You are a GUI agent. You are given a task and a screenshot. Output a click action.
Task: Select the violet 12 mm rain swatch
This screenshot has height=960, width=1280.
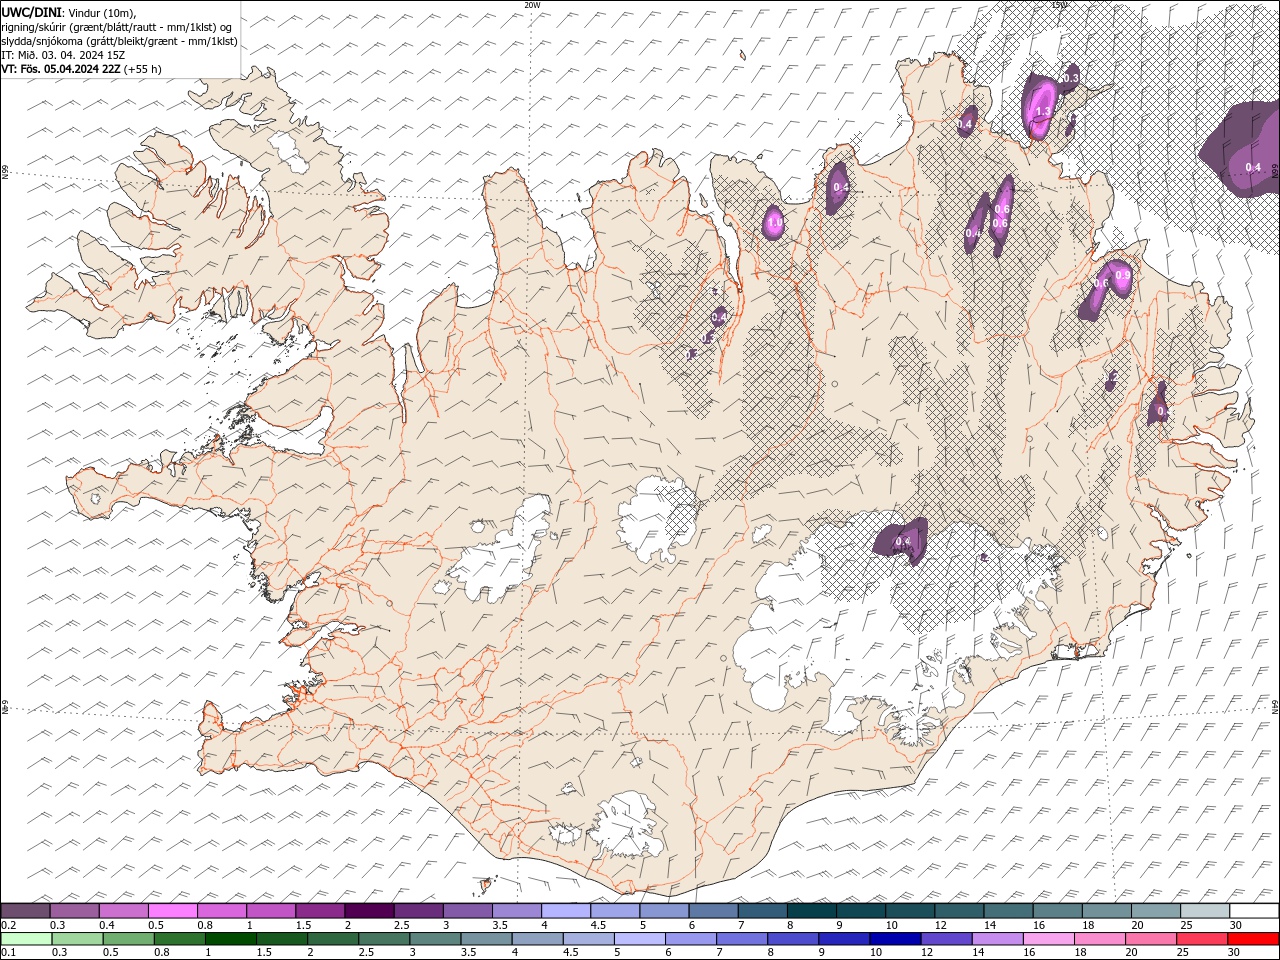pyautogui.click(x=947, y=939)
